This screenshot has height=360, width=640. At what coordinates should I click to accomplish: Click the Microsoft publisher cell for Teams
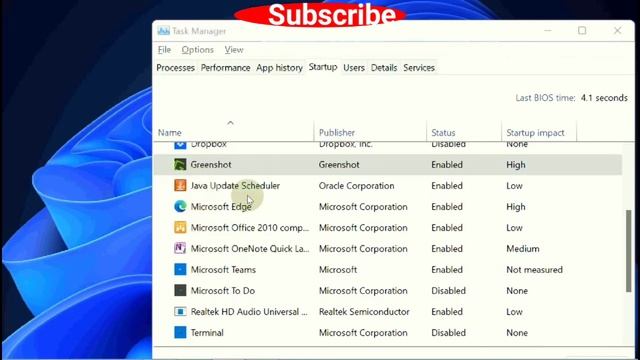(x=338, y=270)
